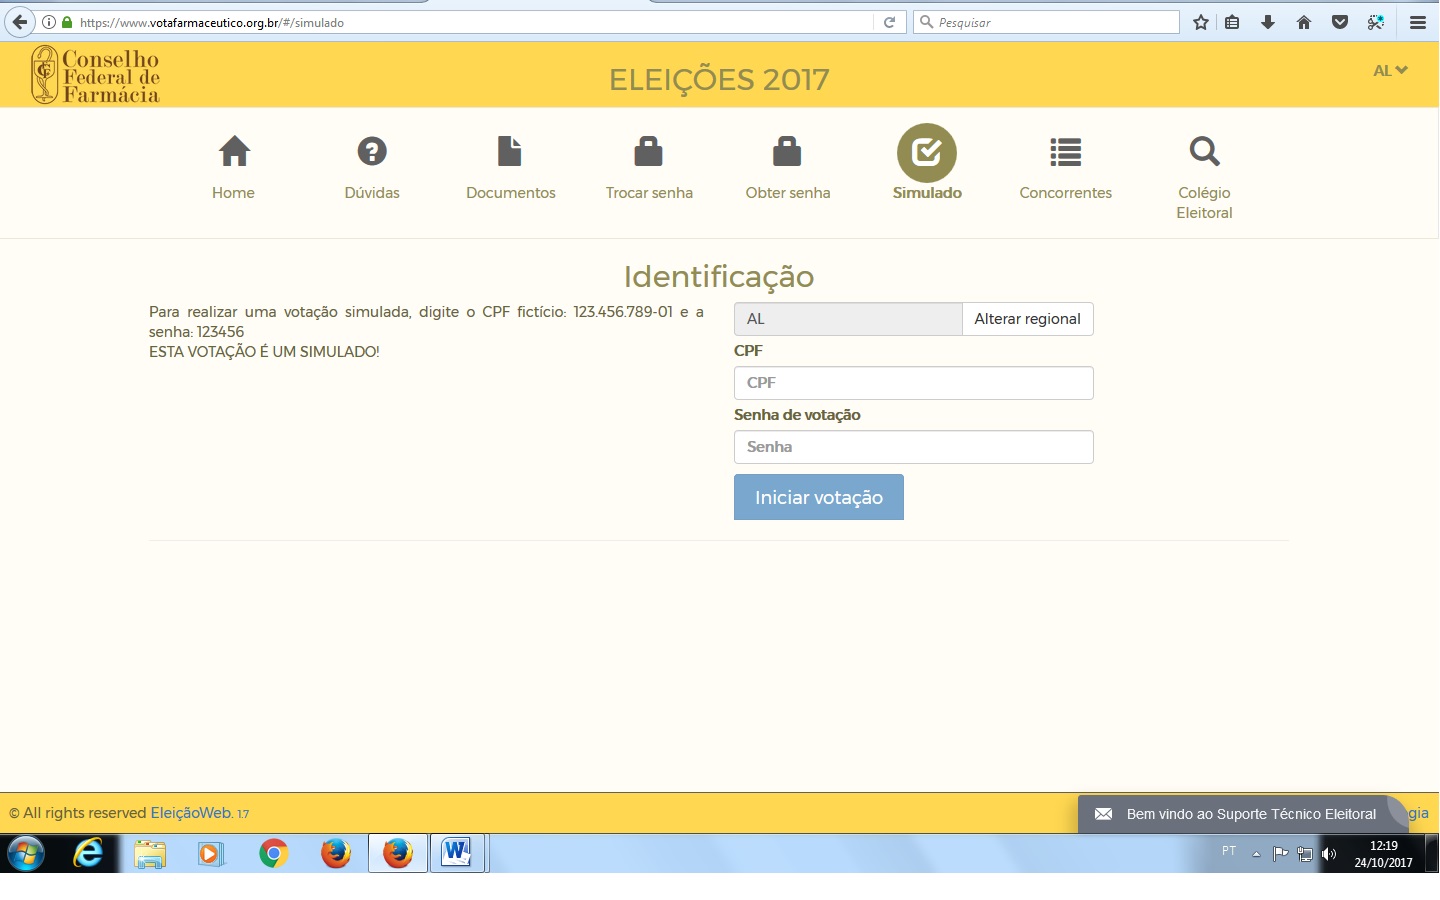The width and height of the screenshot is (1440, 900).
Task: Expand the AL region dropdown in header
Action: point(1390,70)
